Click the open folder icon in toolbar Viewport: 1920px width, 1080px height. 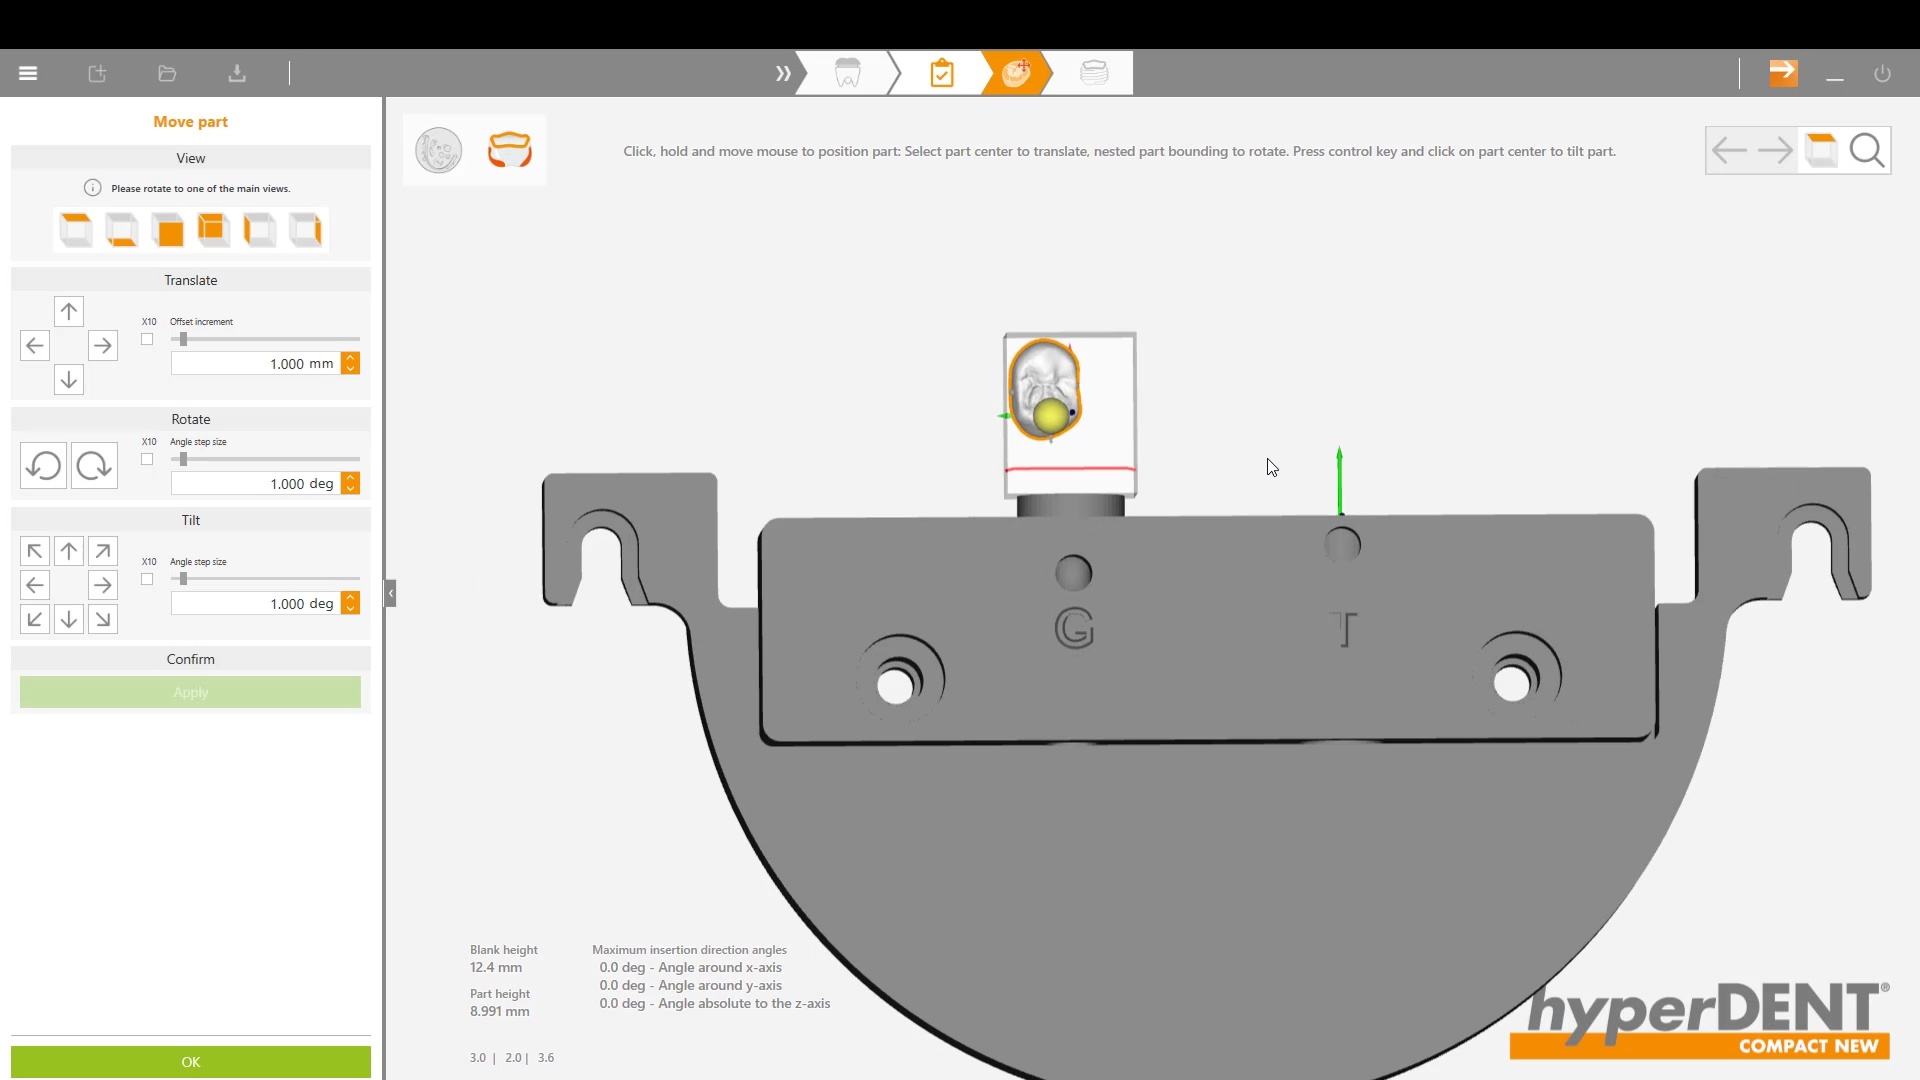point(167,73)
